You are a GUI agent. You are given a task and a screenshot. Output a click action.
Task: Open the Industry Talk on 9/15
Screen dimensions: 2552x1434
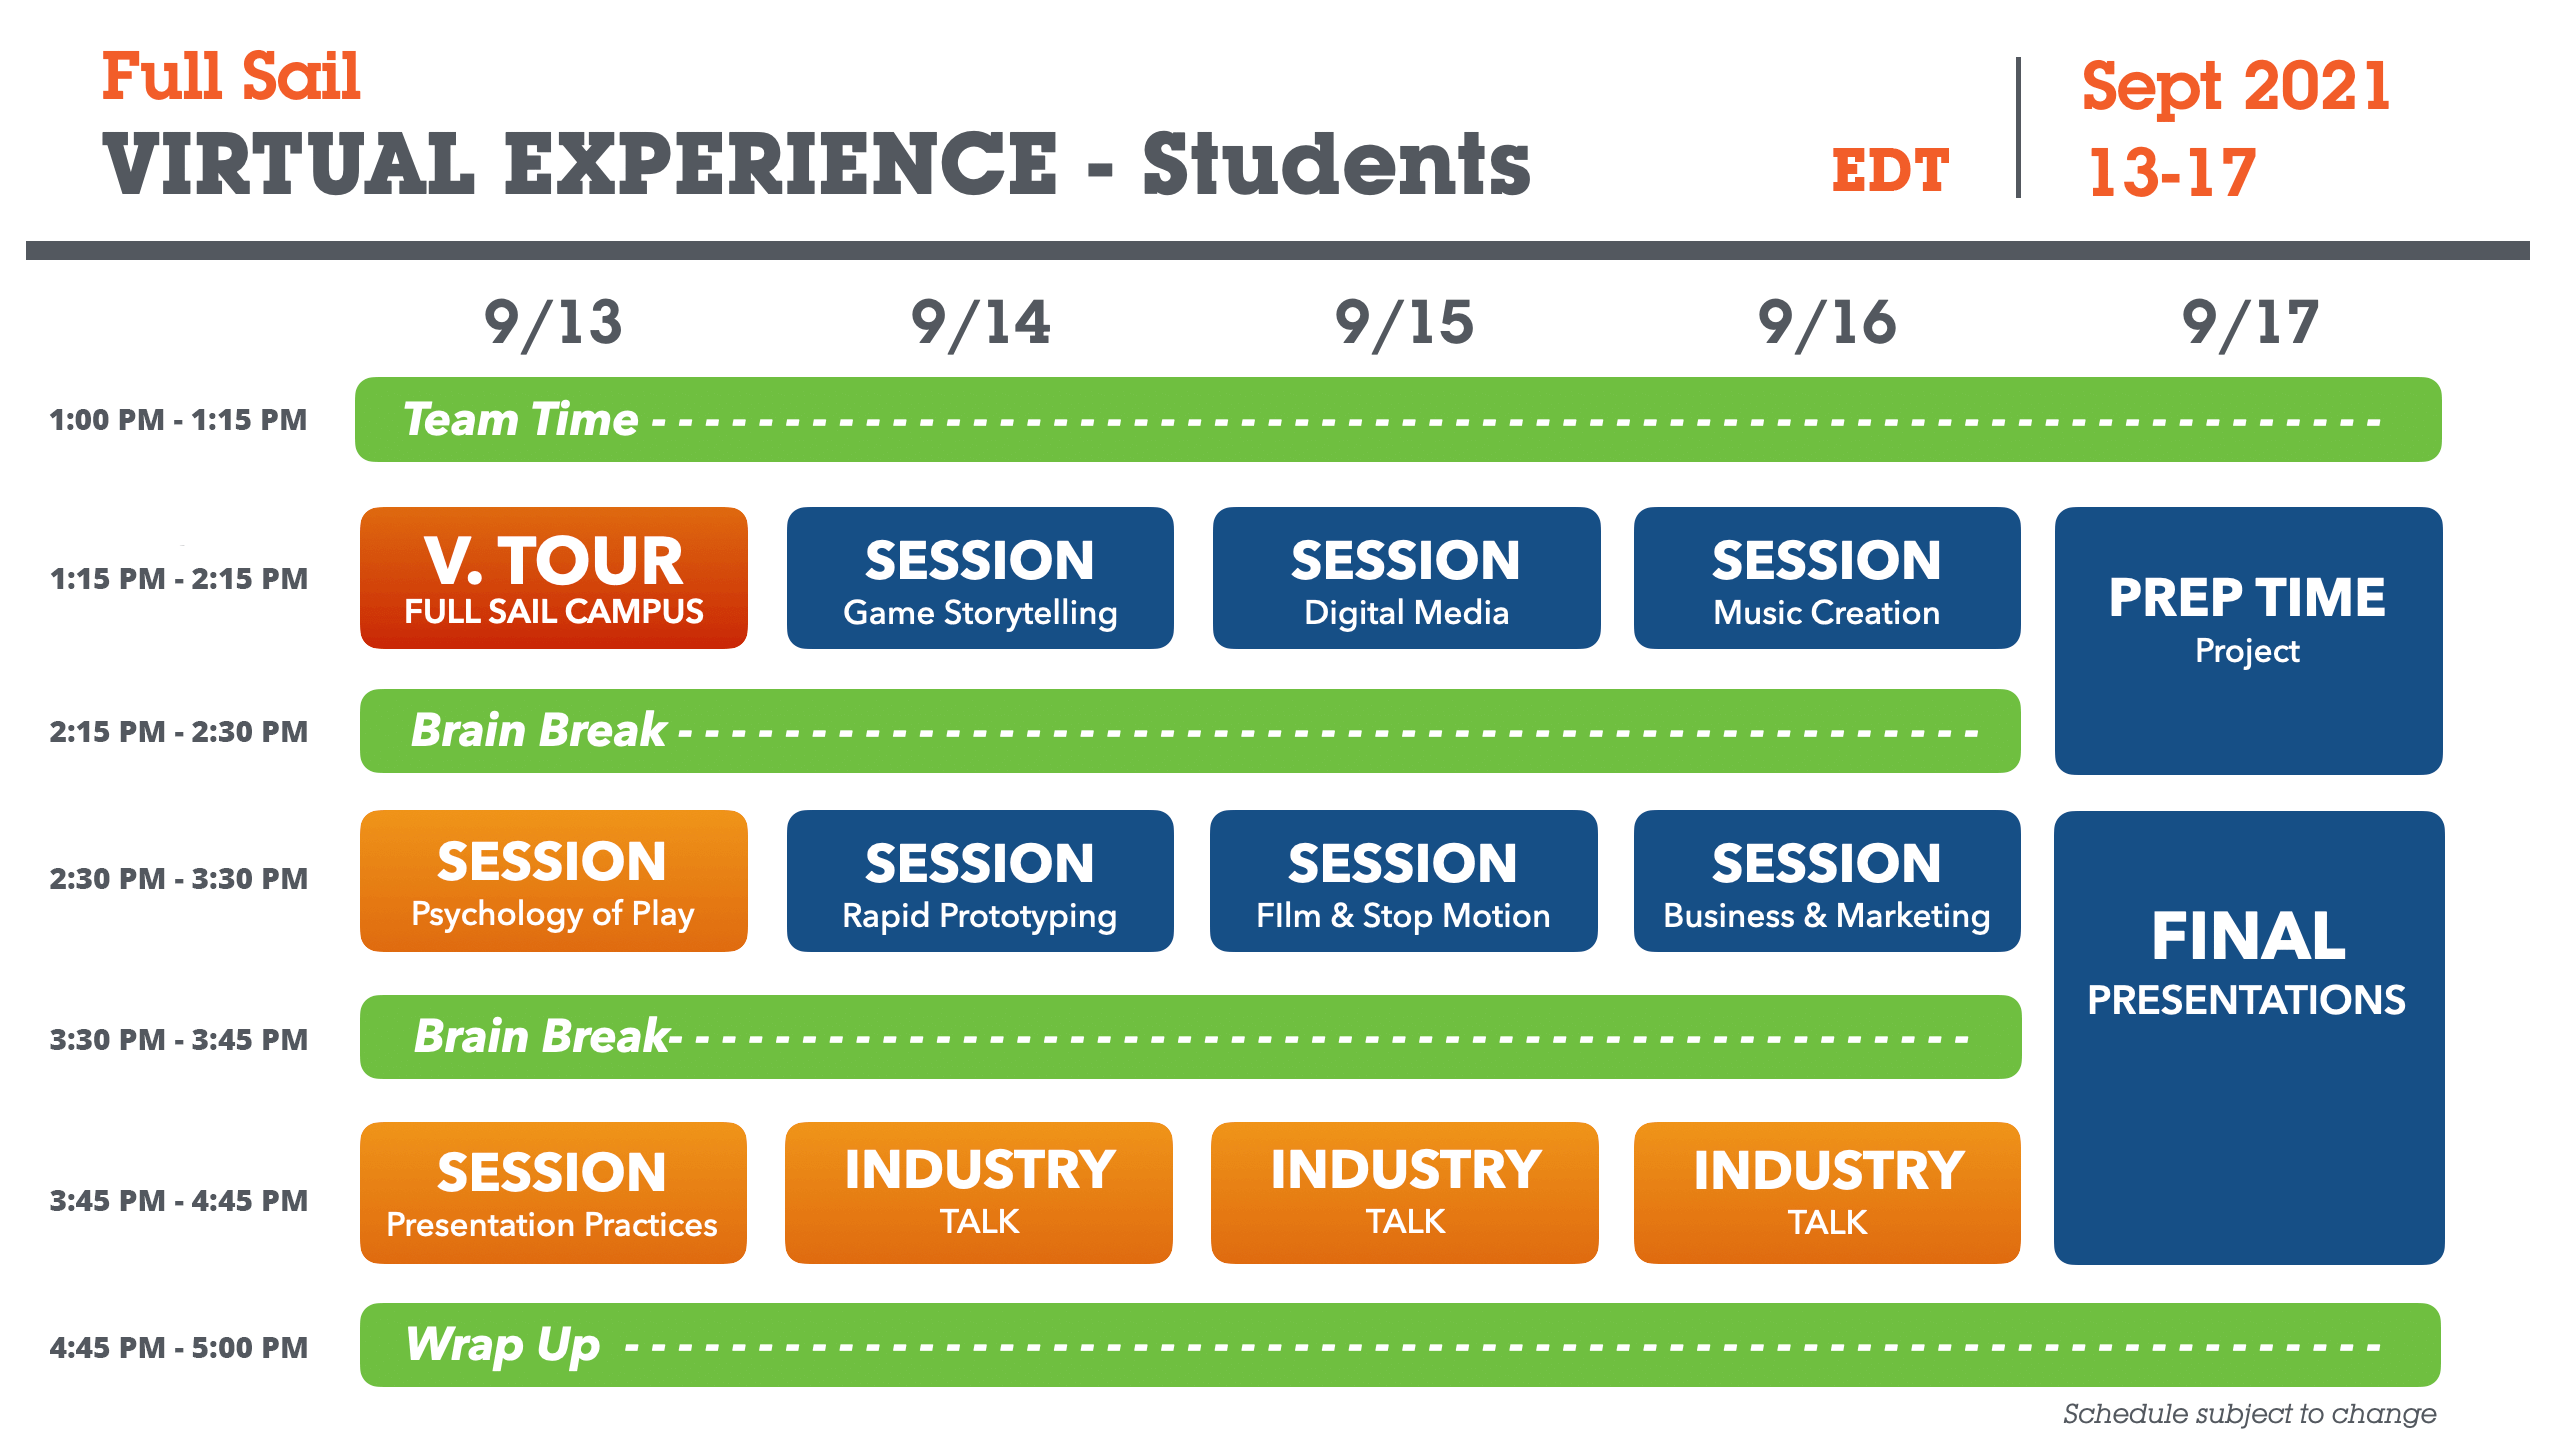pyautogui.click(x=1404, y=1193)
